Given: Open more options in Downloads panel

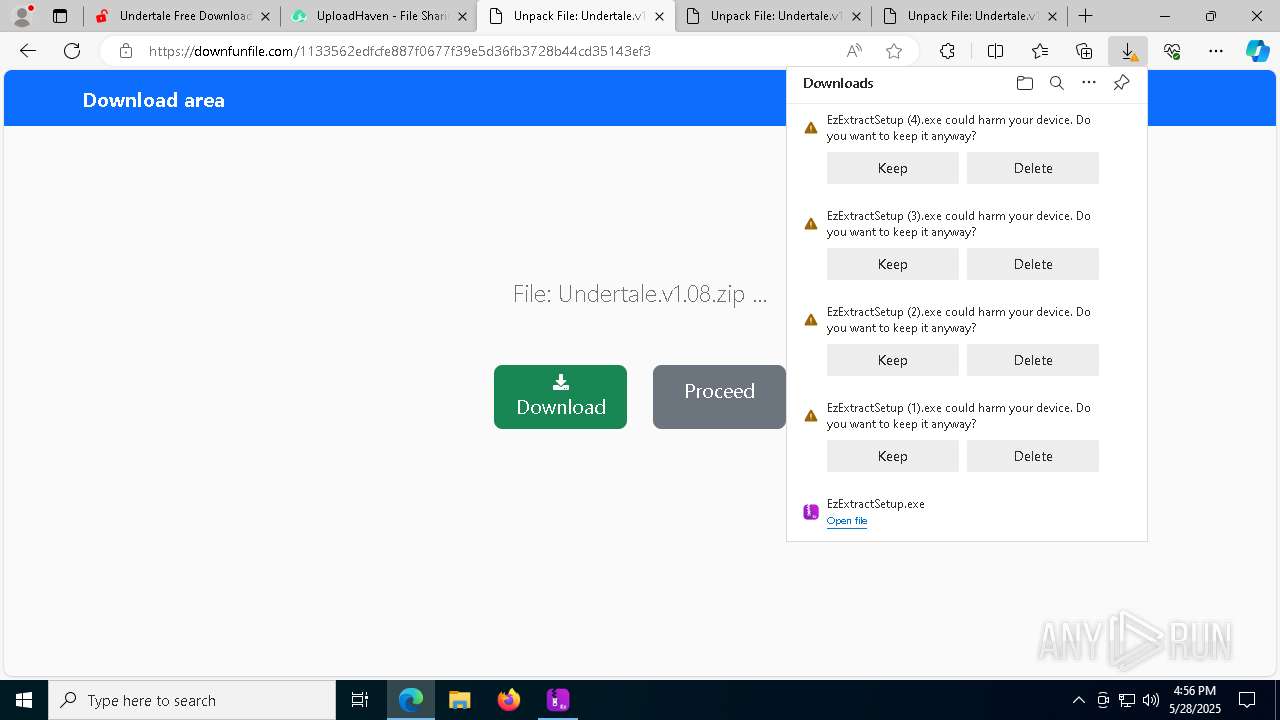Looking at the screenshot, I should [x=1089, y=83].
